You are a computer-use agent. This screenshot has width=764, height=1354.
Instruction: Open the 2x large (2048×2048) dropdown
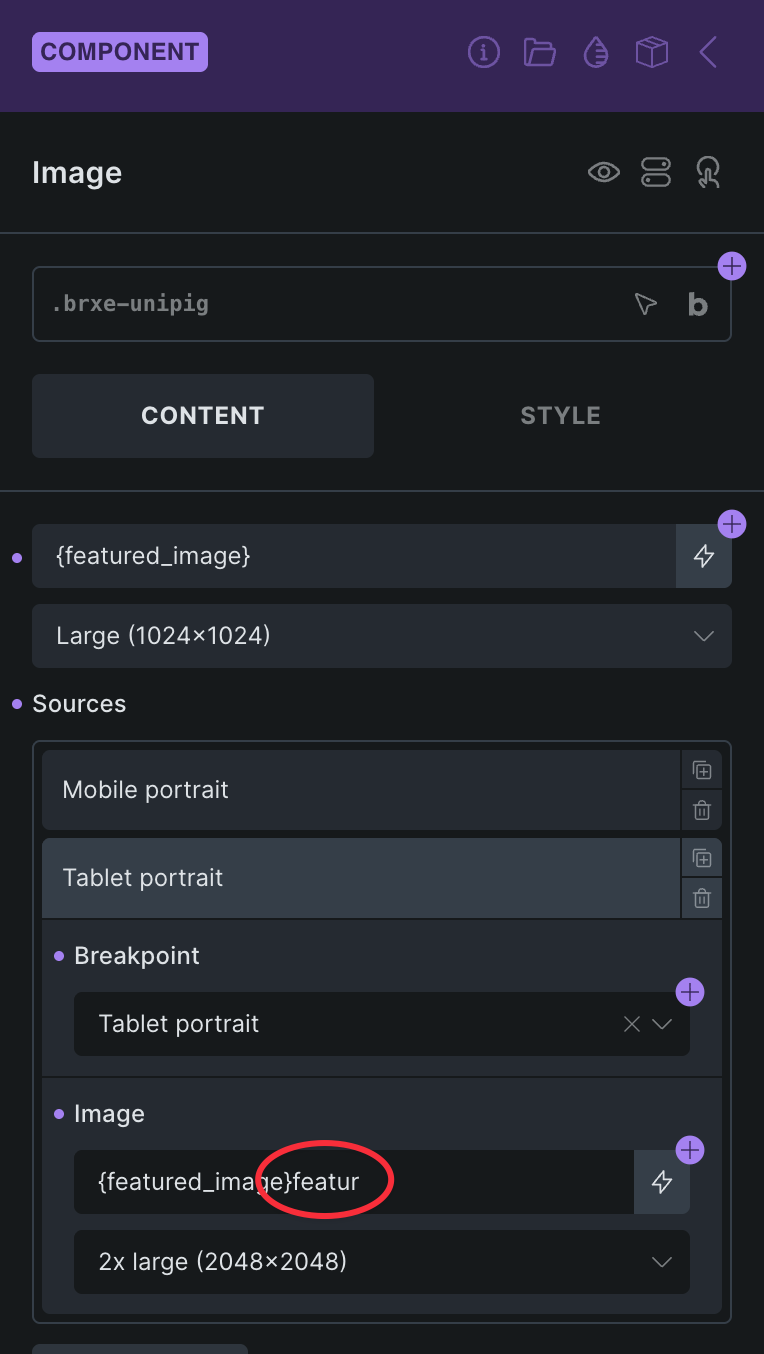(x=382, y=1262)
